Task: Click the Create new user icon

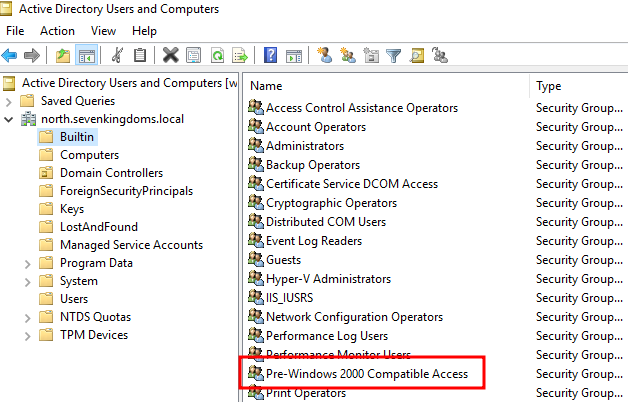Action: coord(324,56)
